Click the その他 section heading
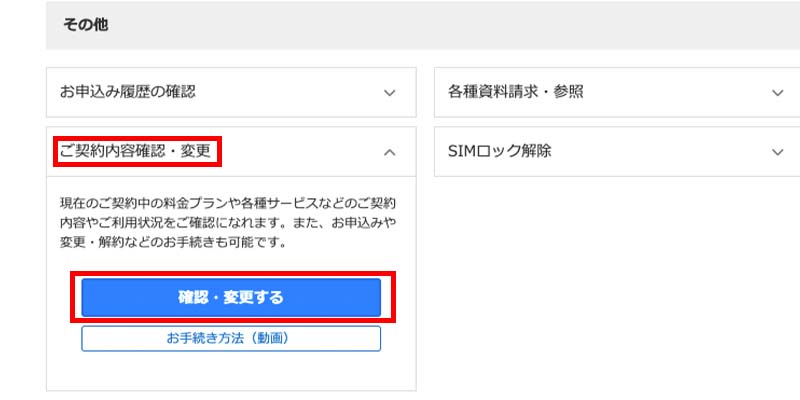The image size is (800, 400). pos(85,25)
